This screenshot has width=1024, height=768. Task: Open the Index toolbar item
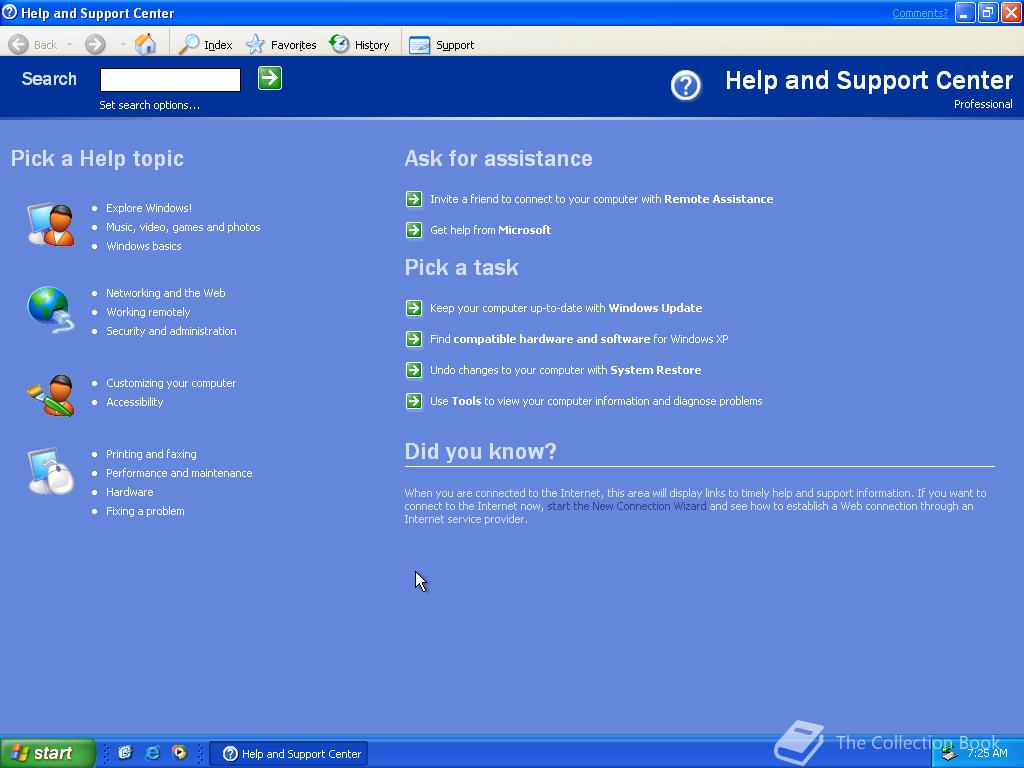point(206,44)
